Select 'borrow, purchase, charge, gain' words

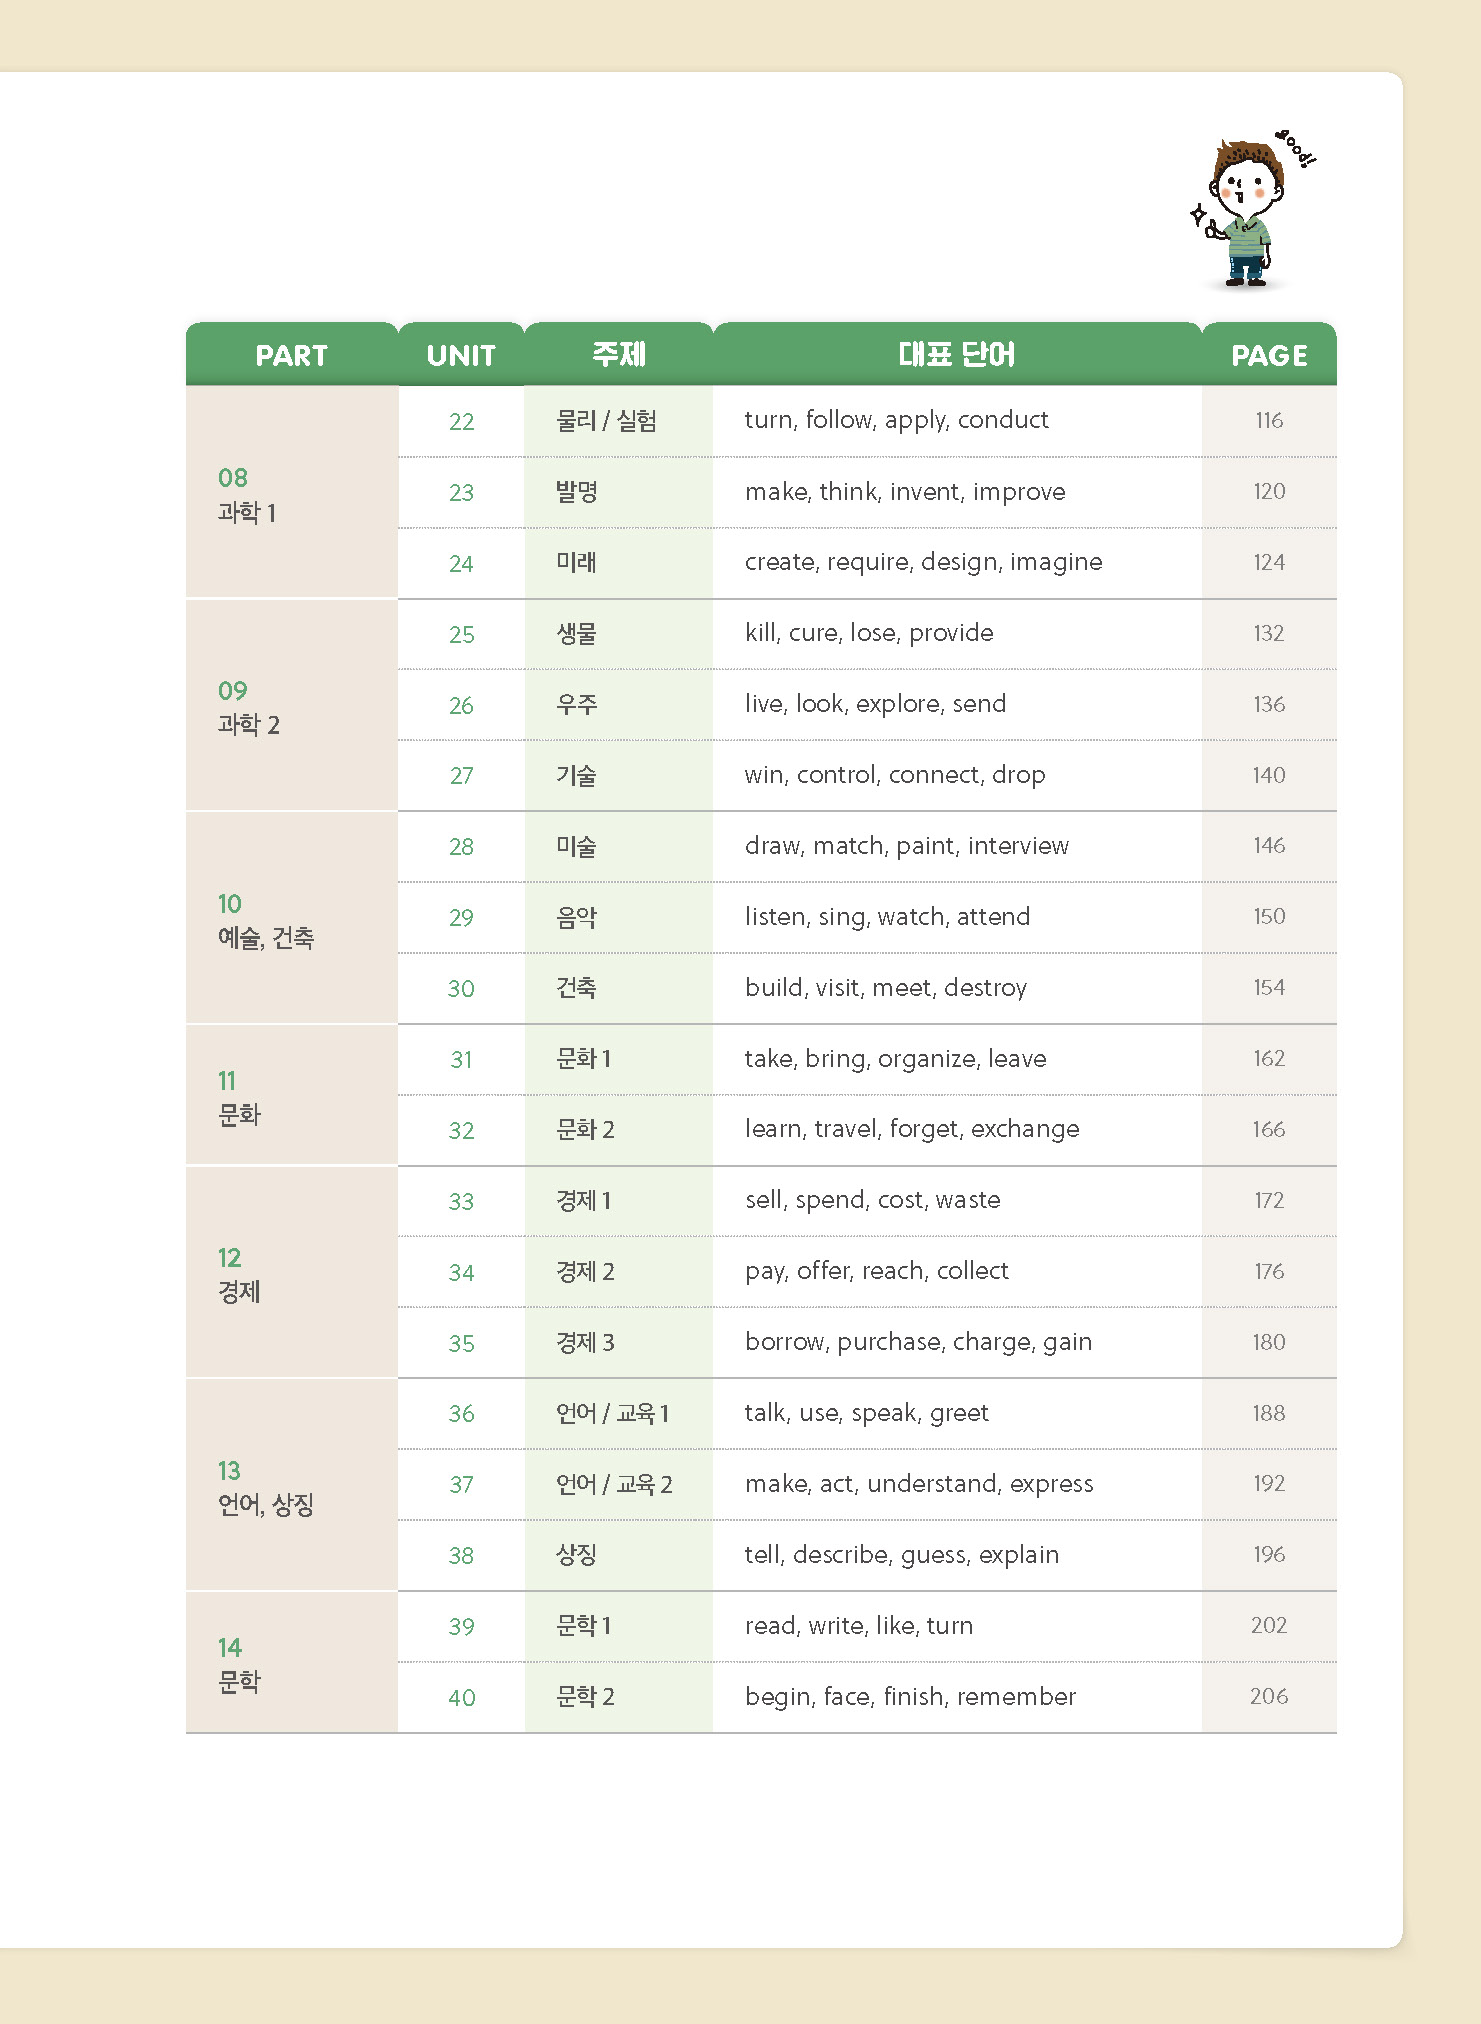pyautogui.click(x=918, y=1342)
